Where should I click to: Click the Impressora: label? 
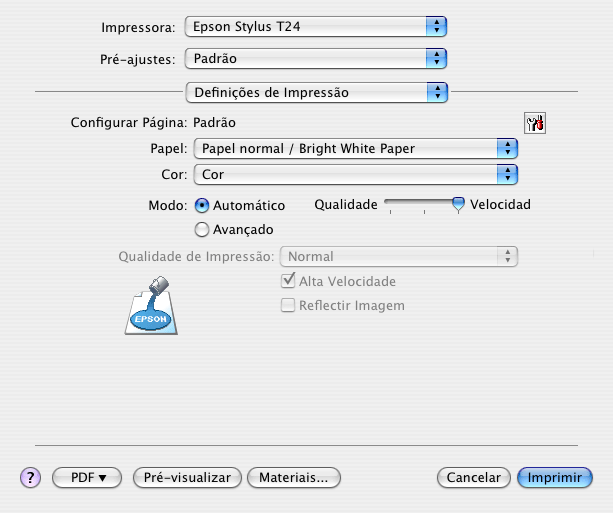138,27
